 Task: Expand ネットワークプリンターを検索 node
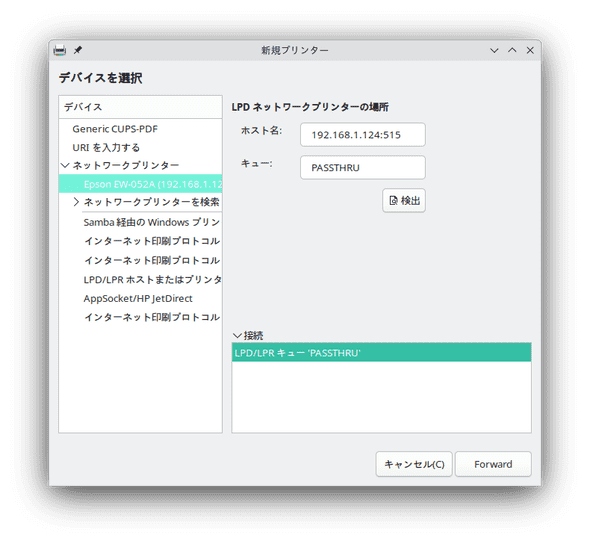click(76, 202)
